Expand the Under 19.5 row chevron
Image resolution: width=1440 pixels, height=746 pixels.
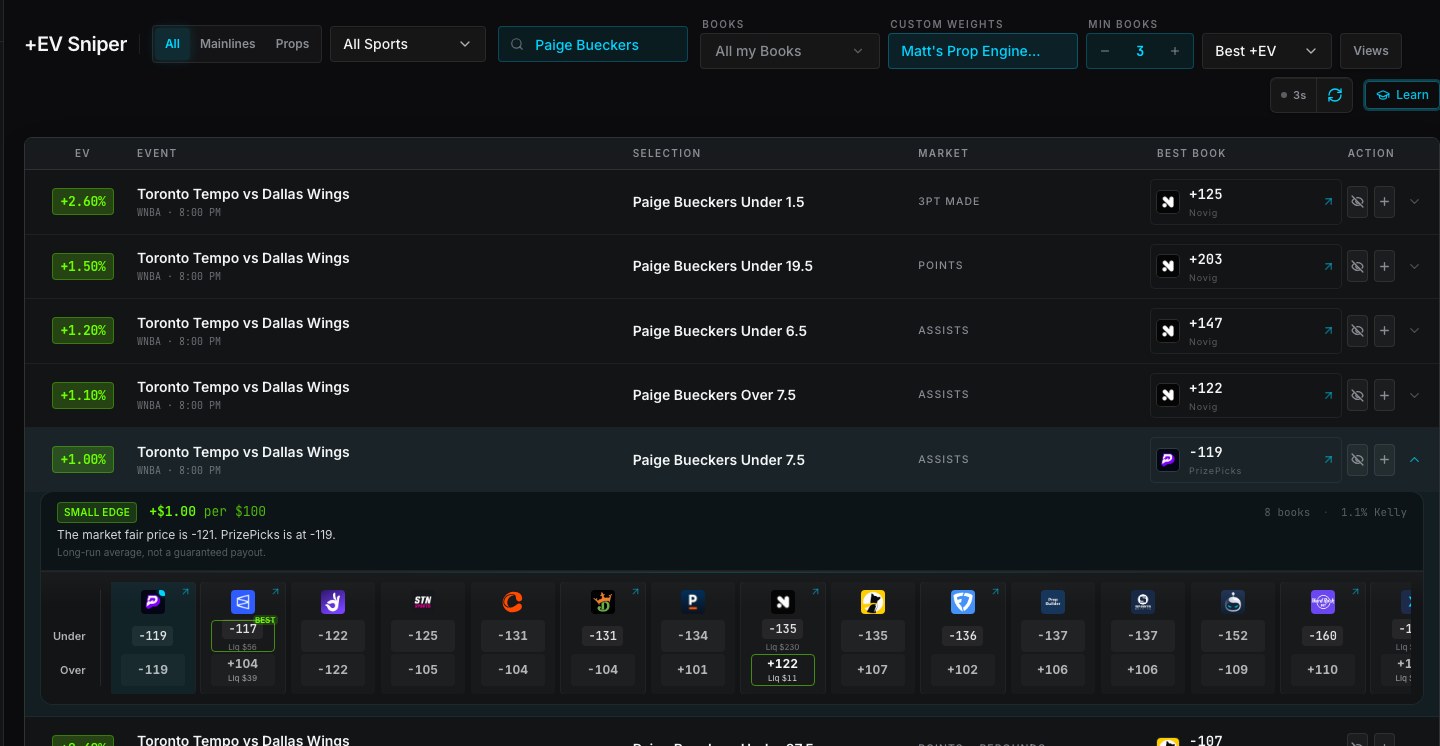[1414, 266]
